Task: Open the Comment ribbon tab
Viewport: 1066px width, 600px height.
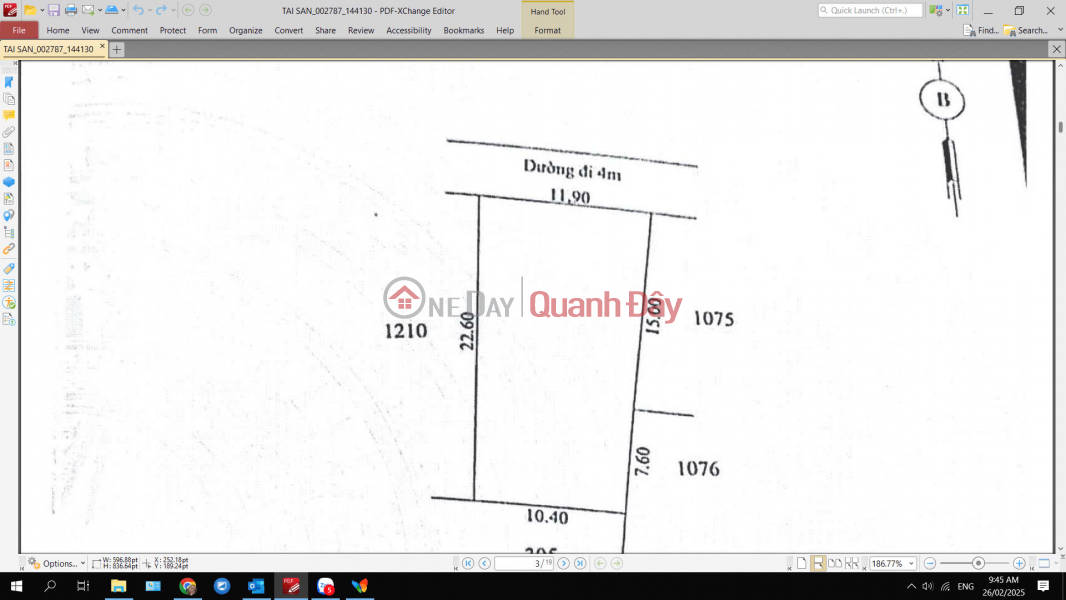Action: click(129, 30)
